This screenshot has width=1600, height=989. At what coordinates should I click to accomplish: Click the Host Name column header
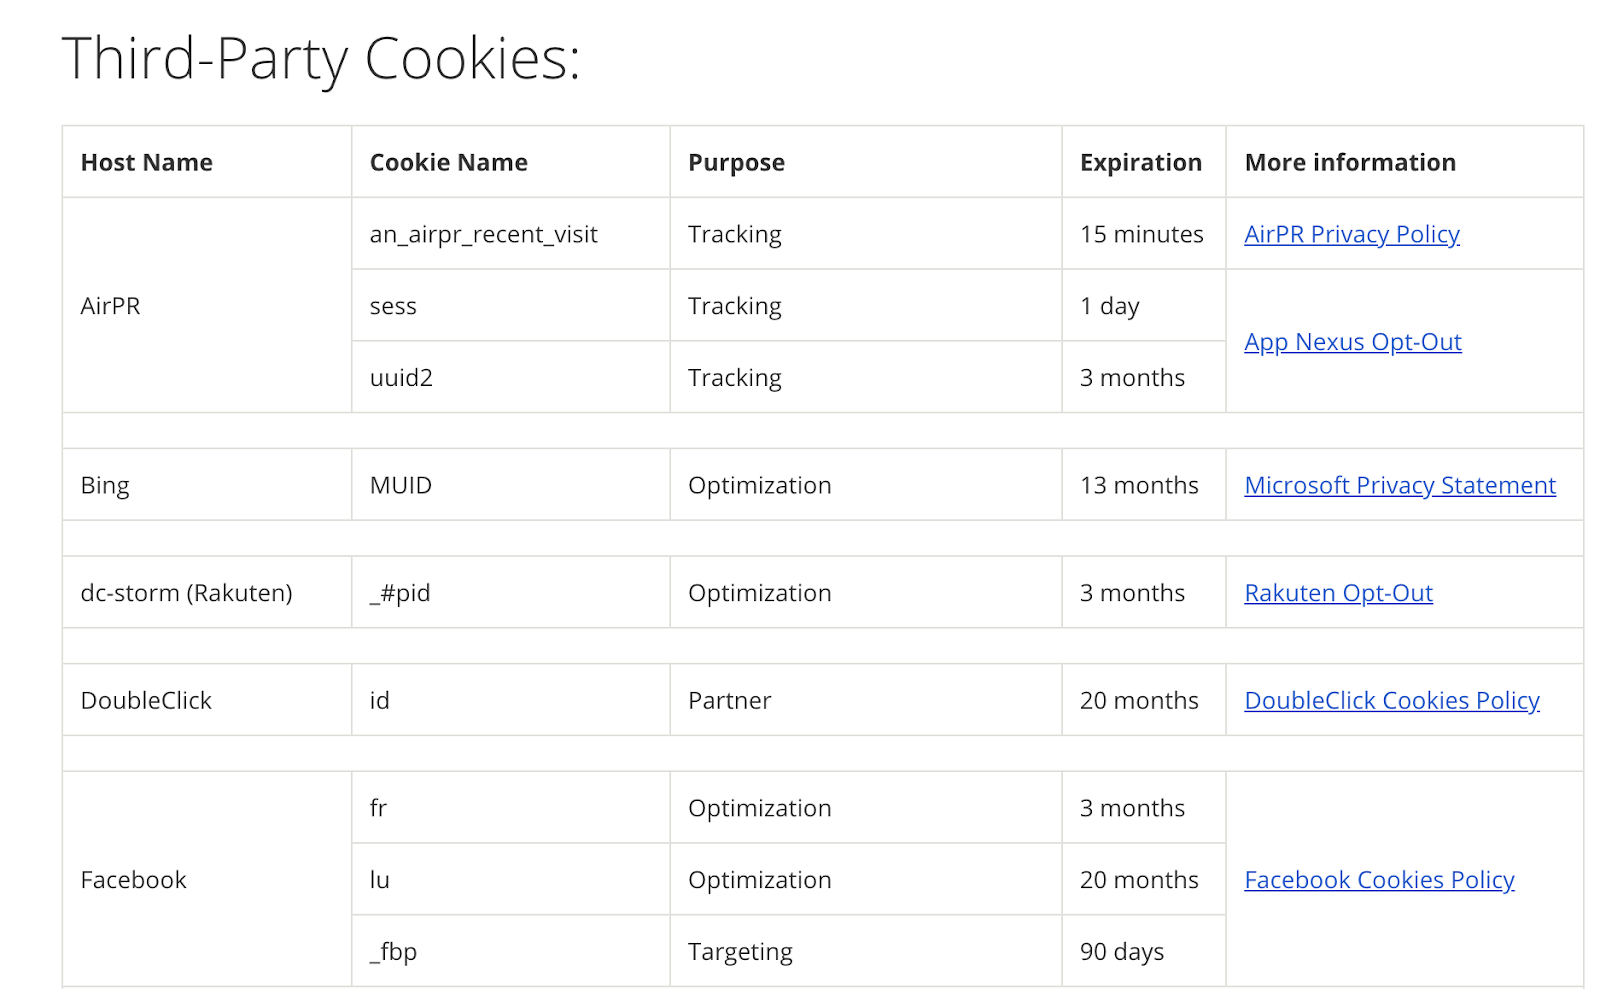pos(207,162)
